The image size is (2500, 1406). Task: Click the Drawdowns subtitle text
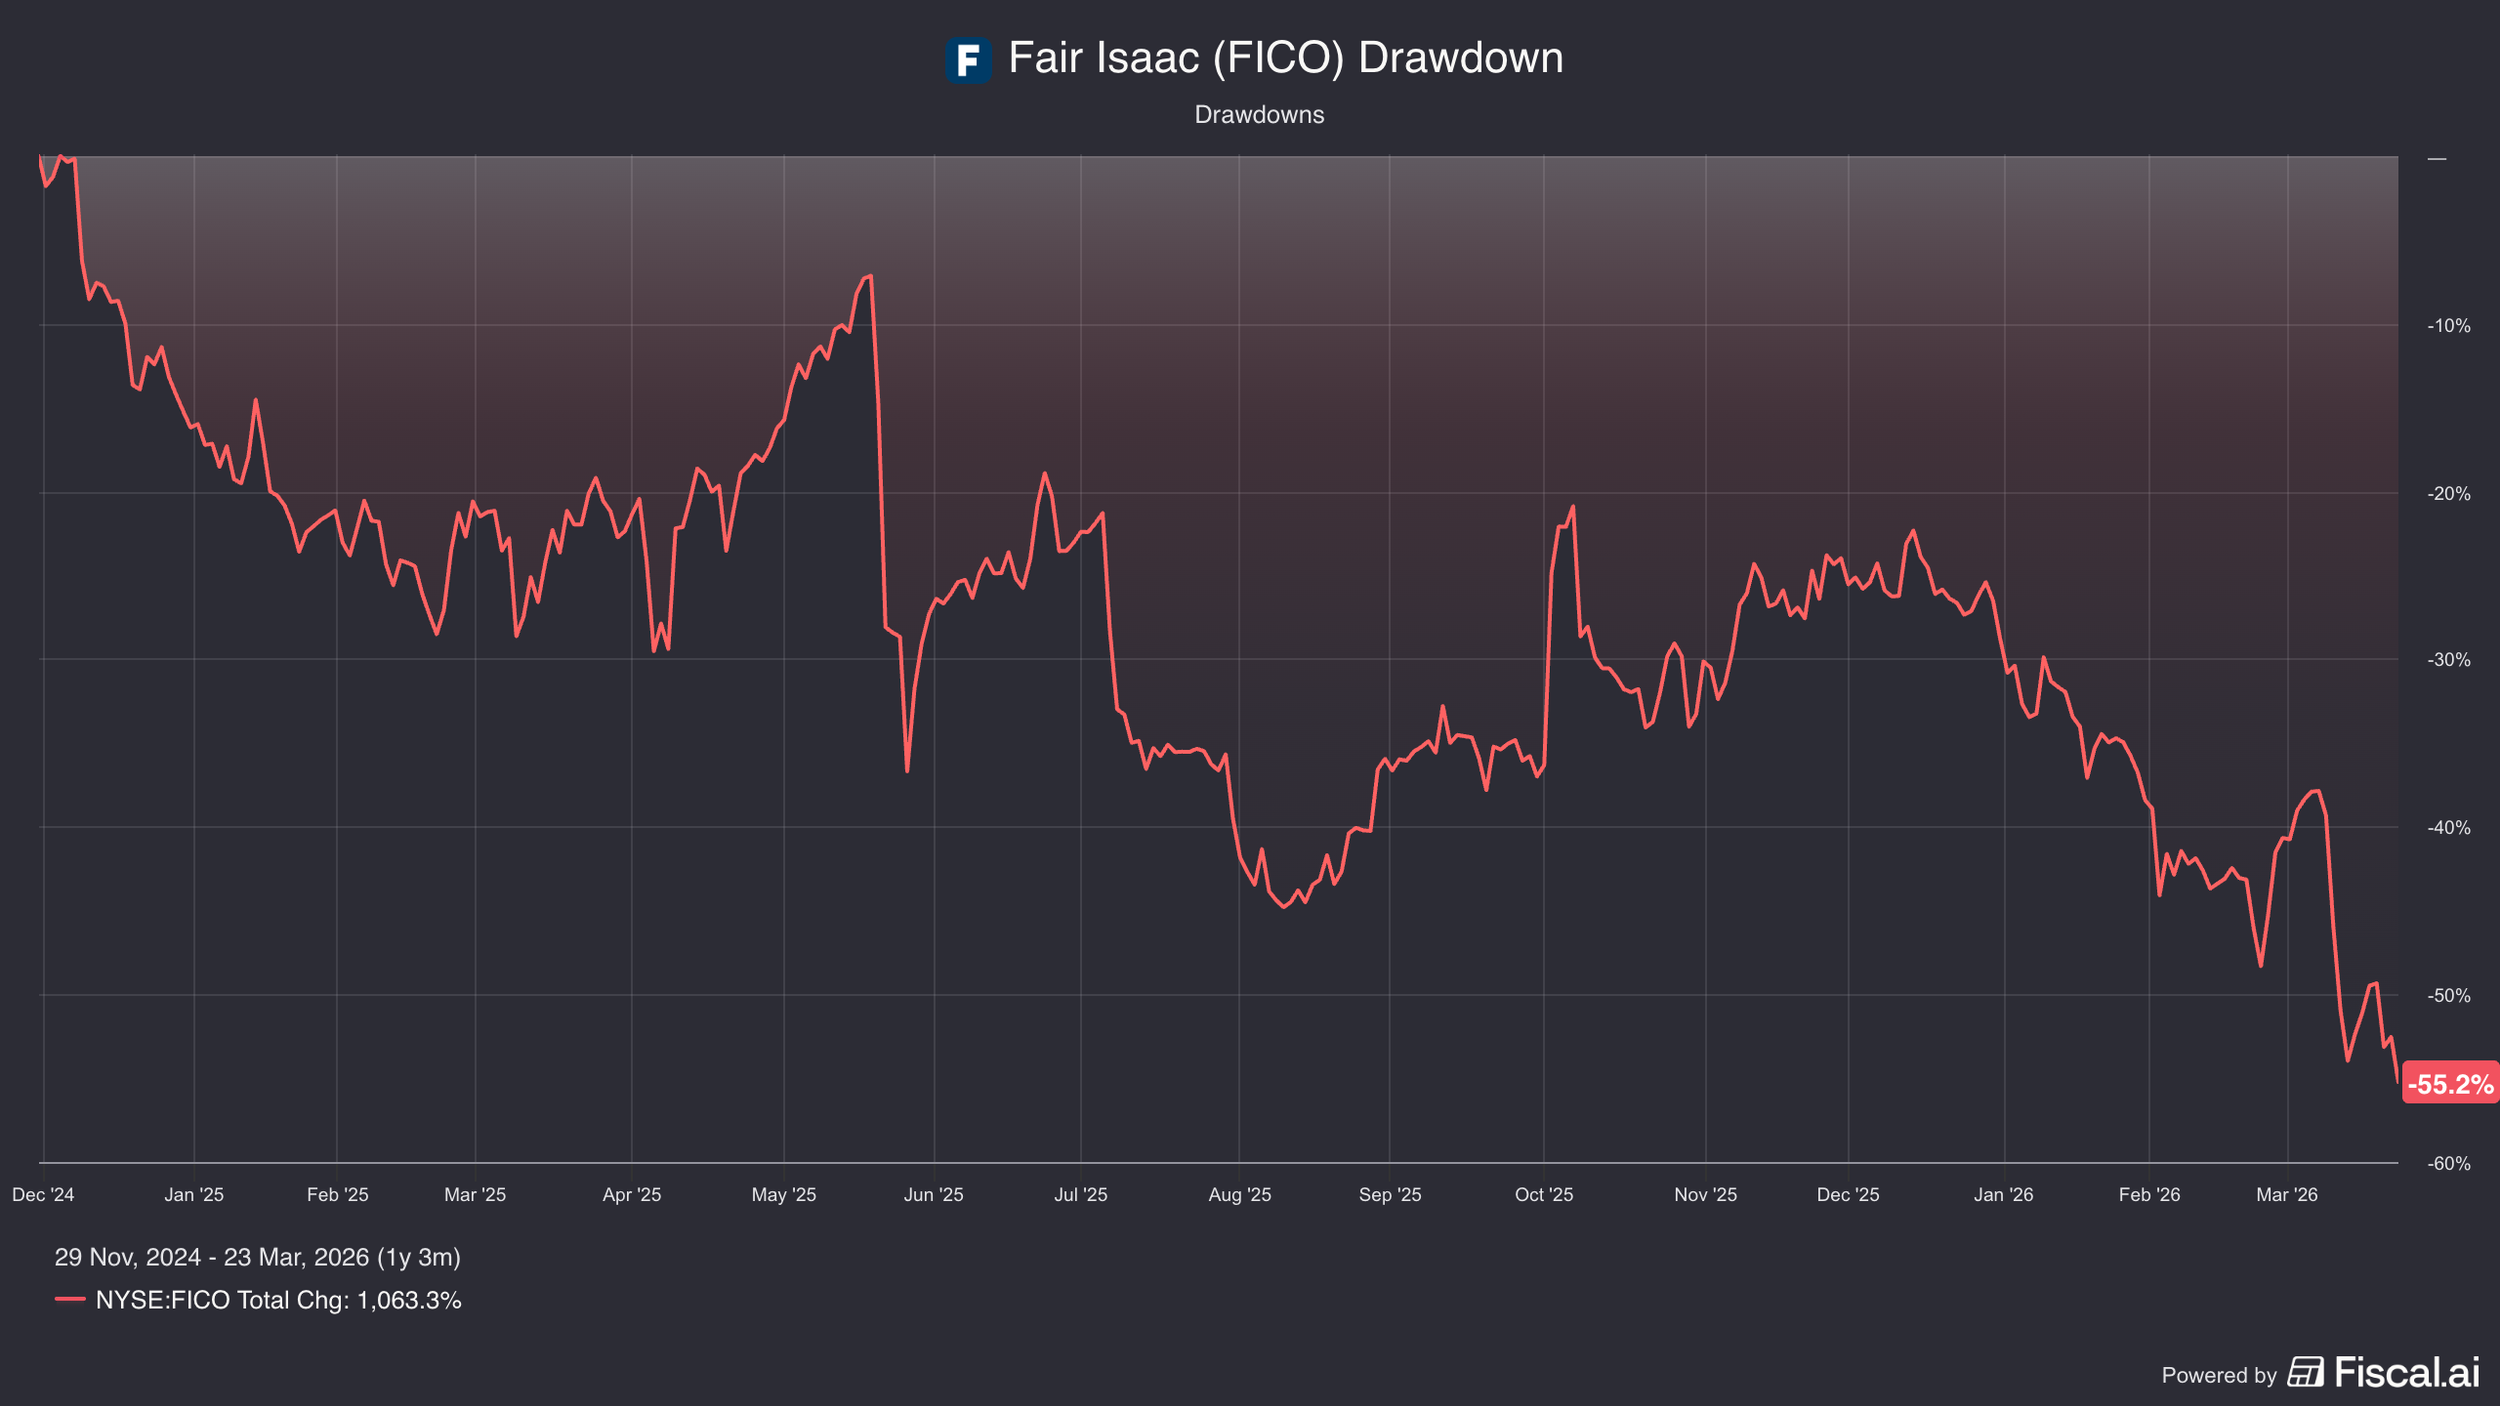pos(1259,115)
